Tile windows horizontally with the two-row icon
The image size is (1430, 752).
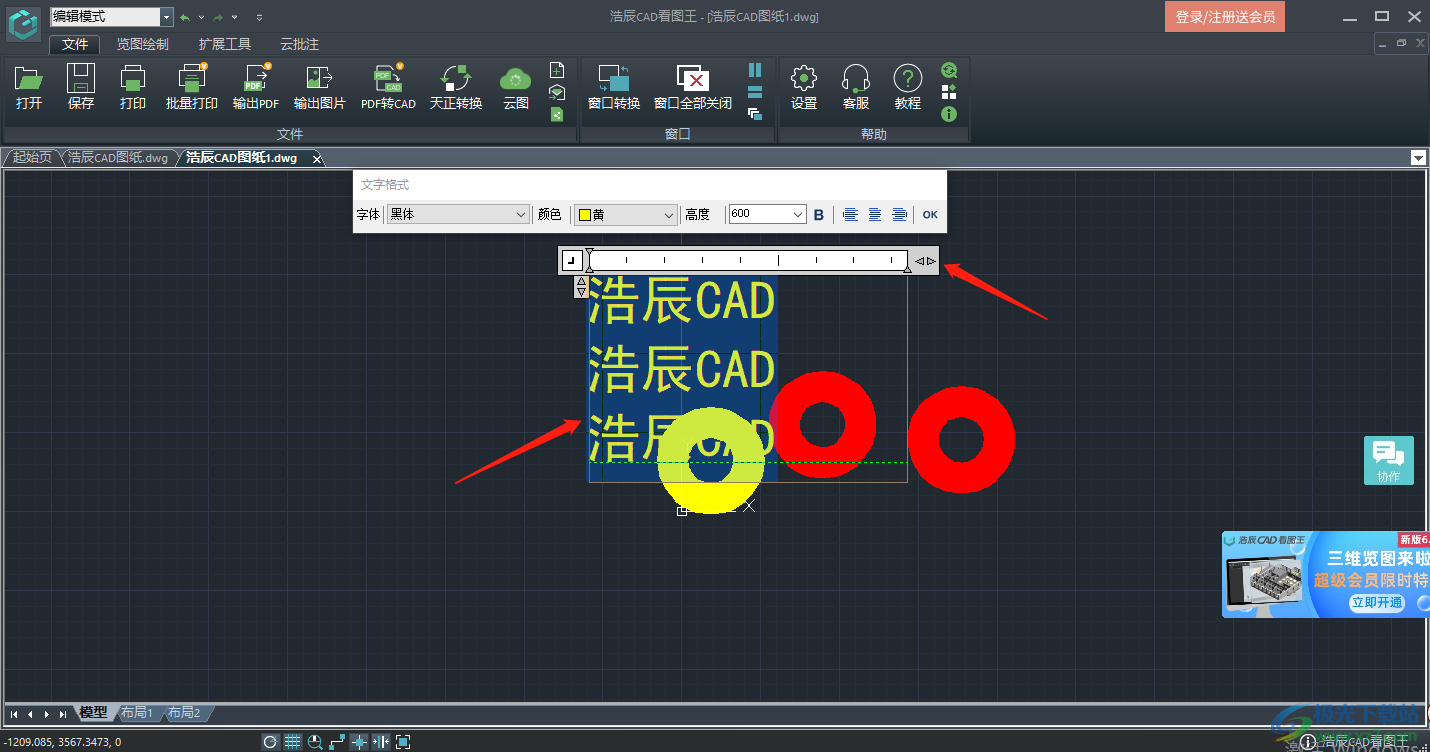click(x=755, y=92)
